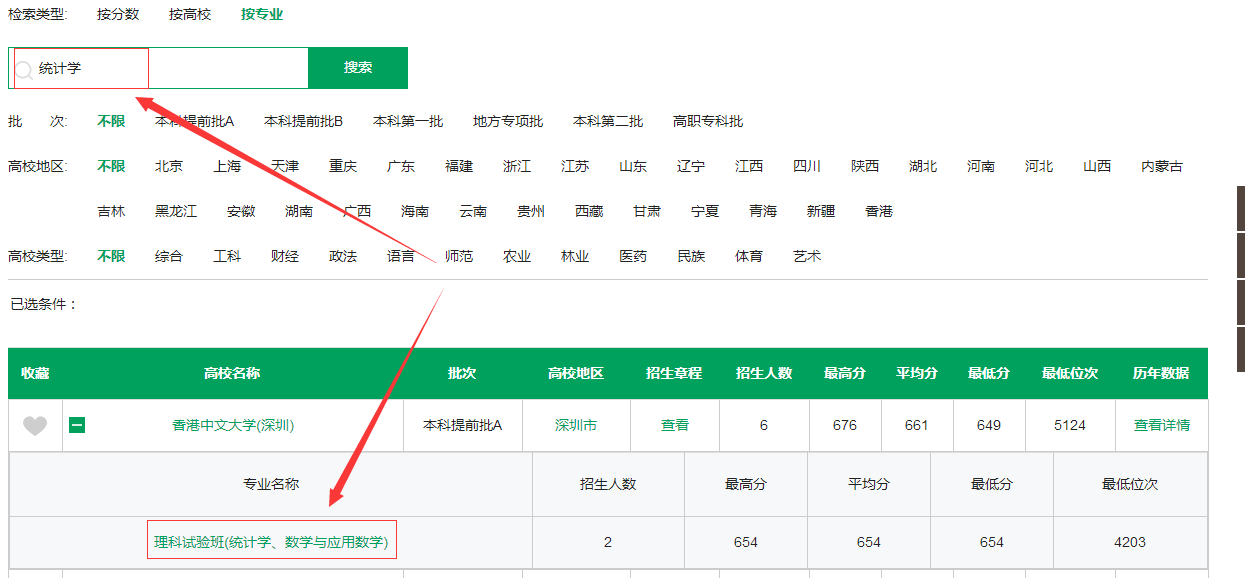Viewport: 1245px width, 578px height.
Task: Switch search type to 按高校
Action: pos(190,15)
